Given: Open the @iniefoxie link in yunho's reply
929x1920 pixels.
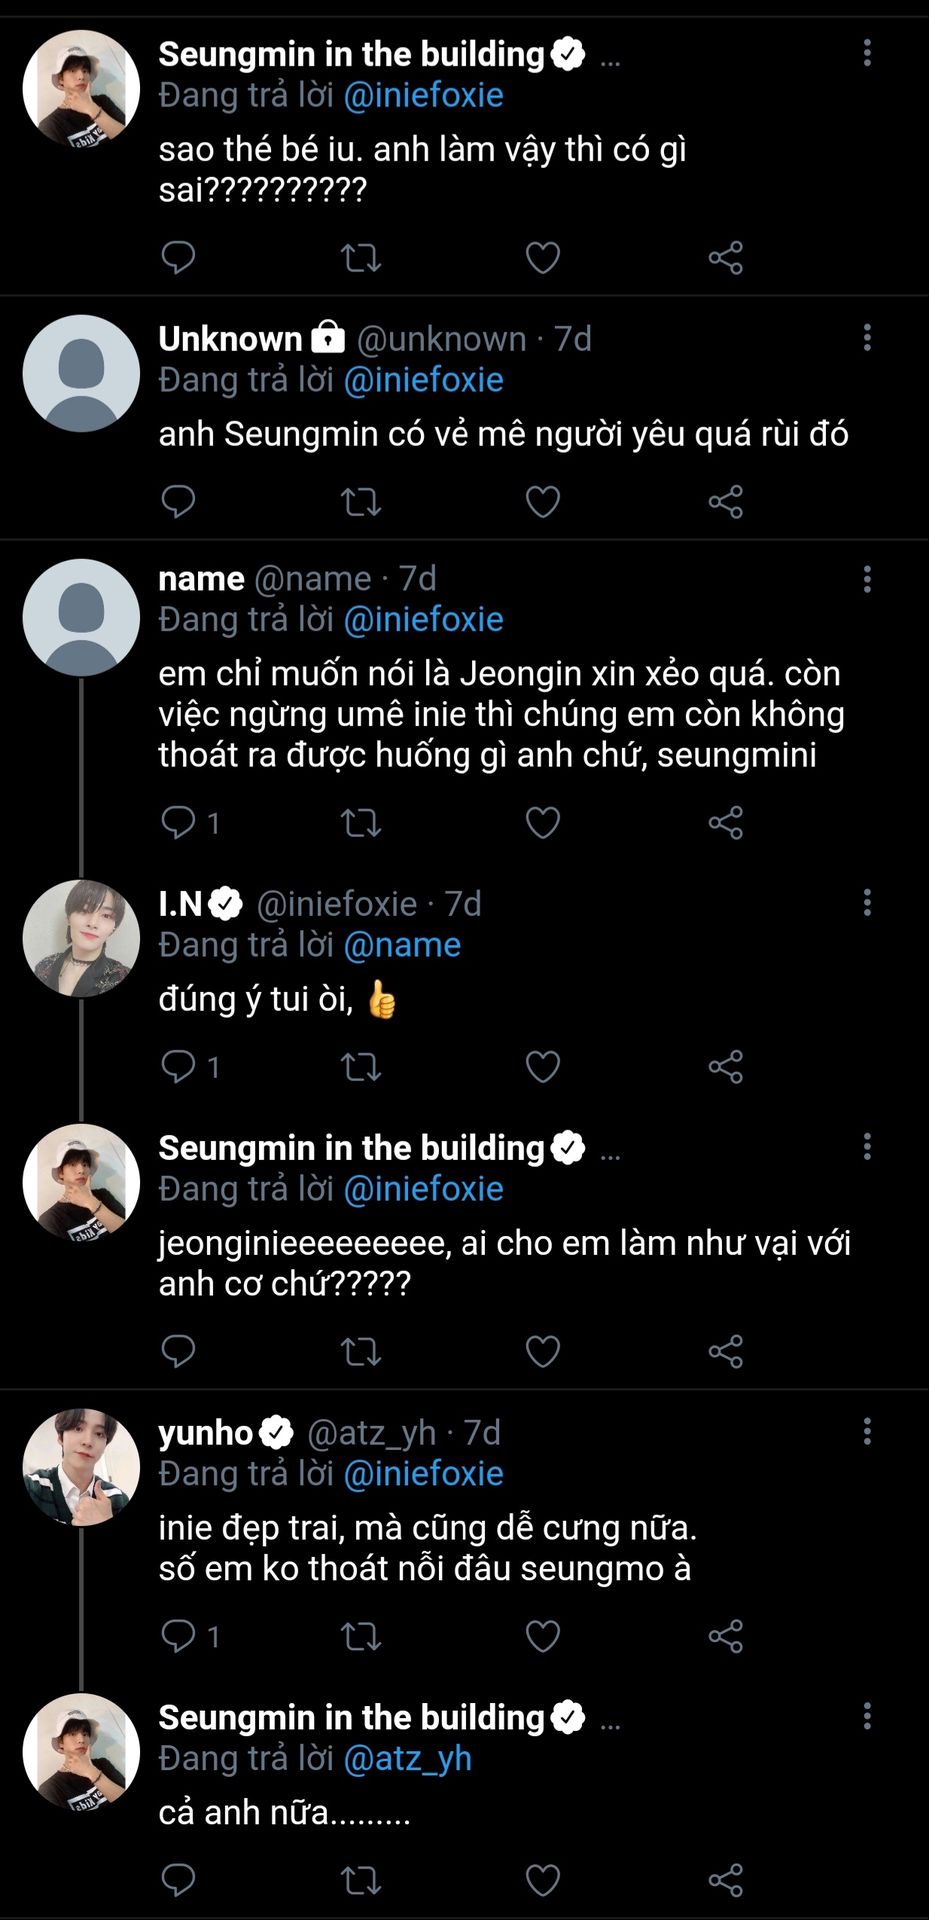Looking at the screenshot, I should click(x=423, y=1474).
